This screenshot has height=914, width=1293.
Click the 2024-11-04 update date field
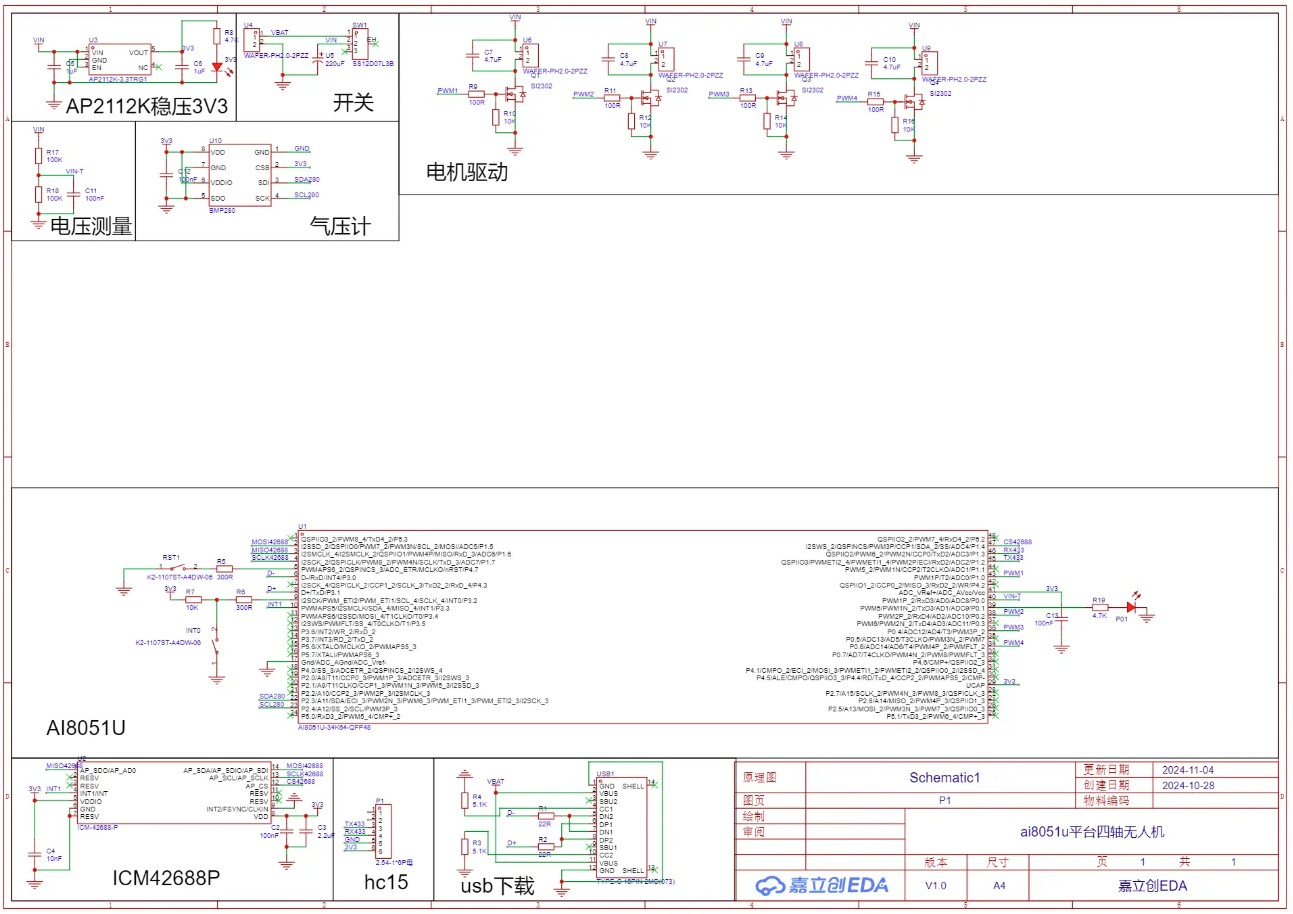point(1188,771)
